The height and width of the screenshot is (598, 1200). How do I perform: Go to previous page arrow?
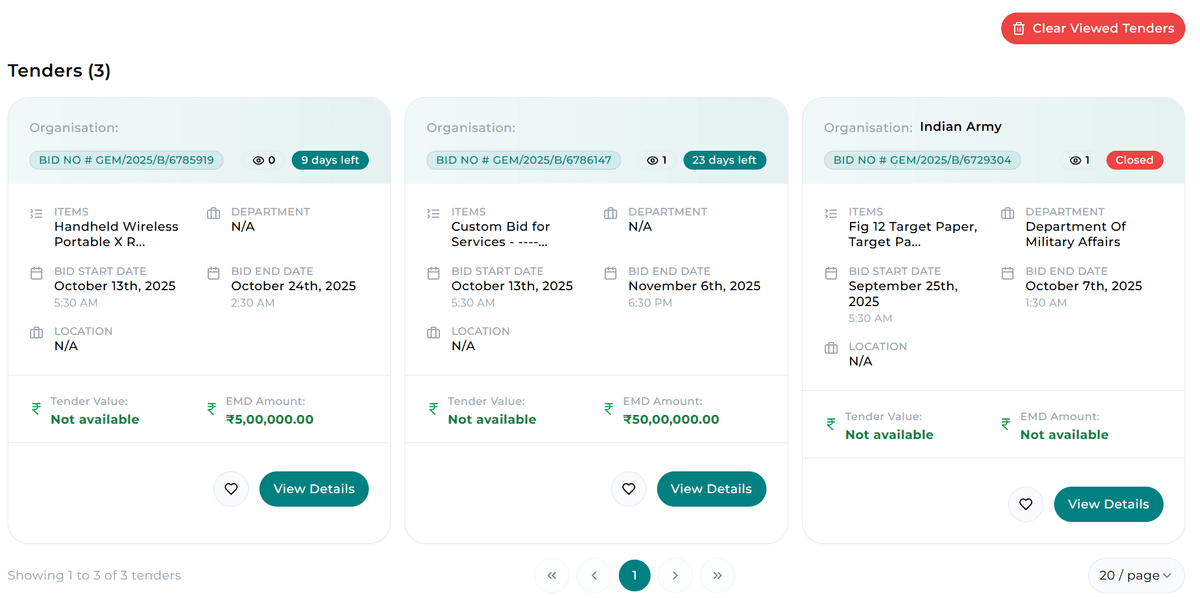(593, 575)
